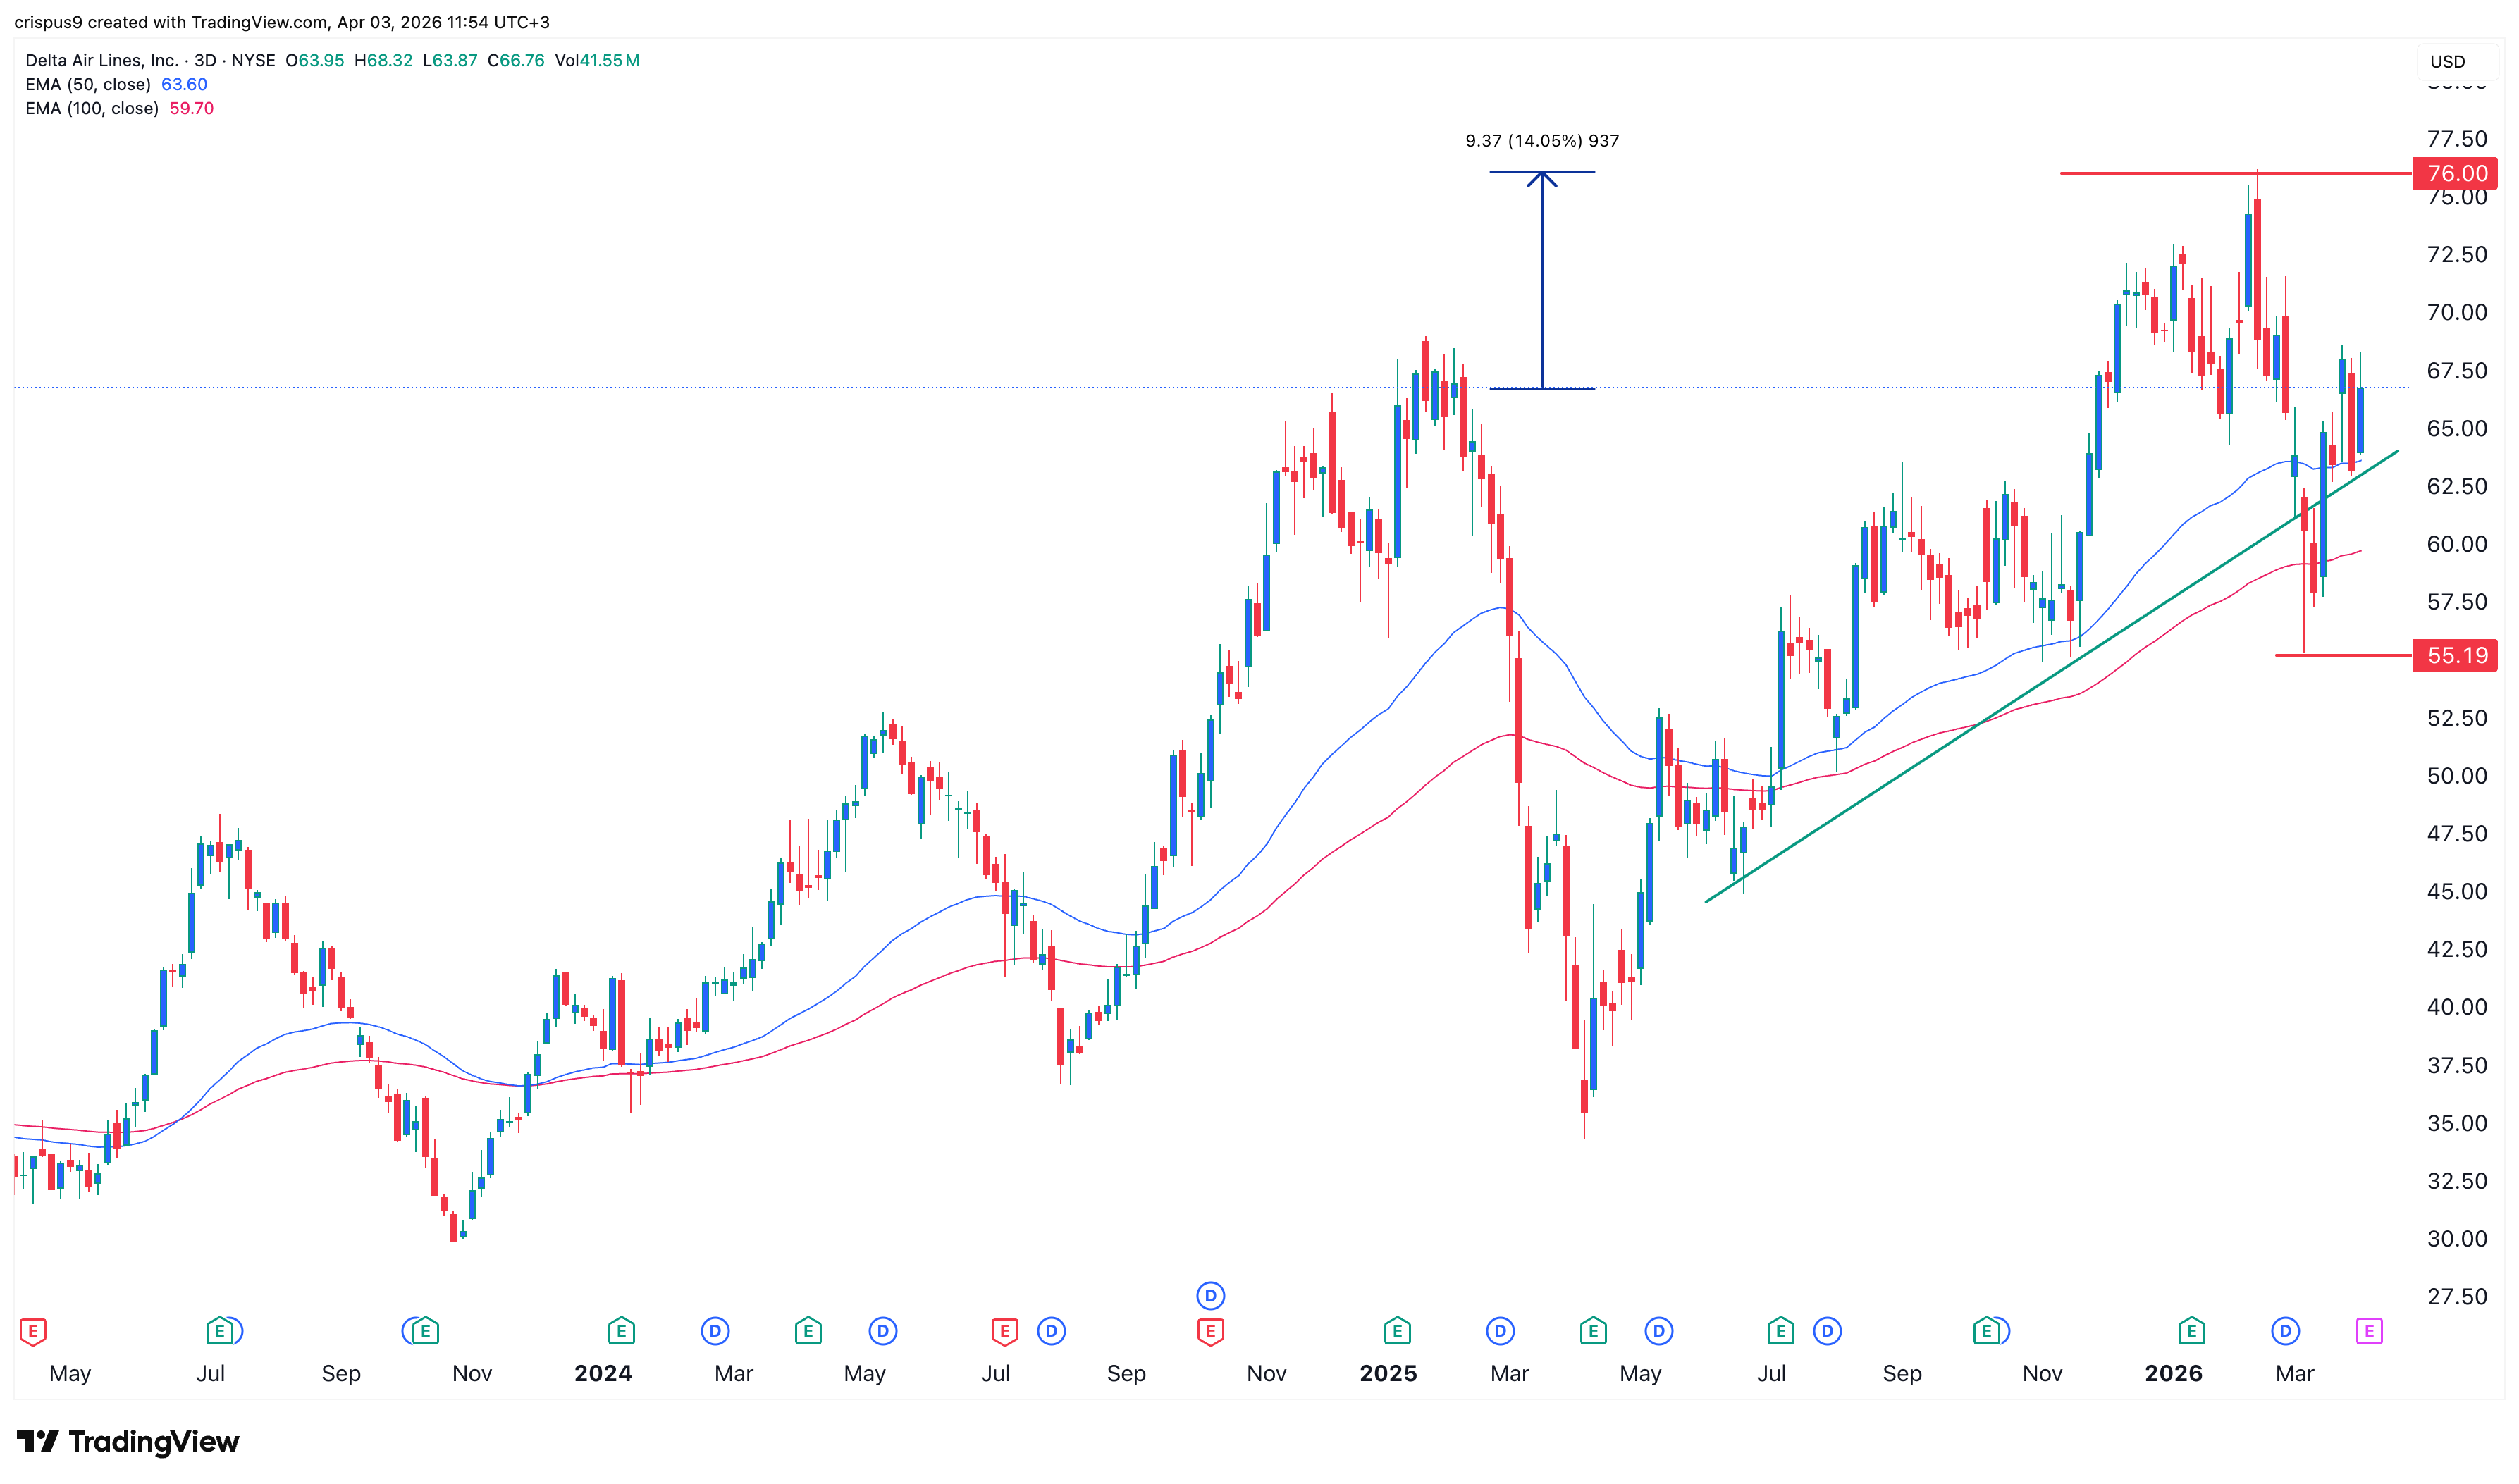Click the TradingView logo
The image size is (2519, 1484).
click(128, 1441)
